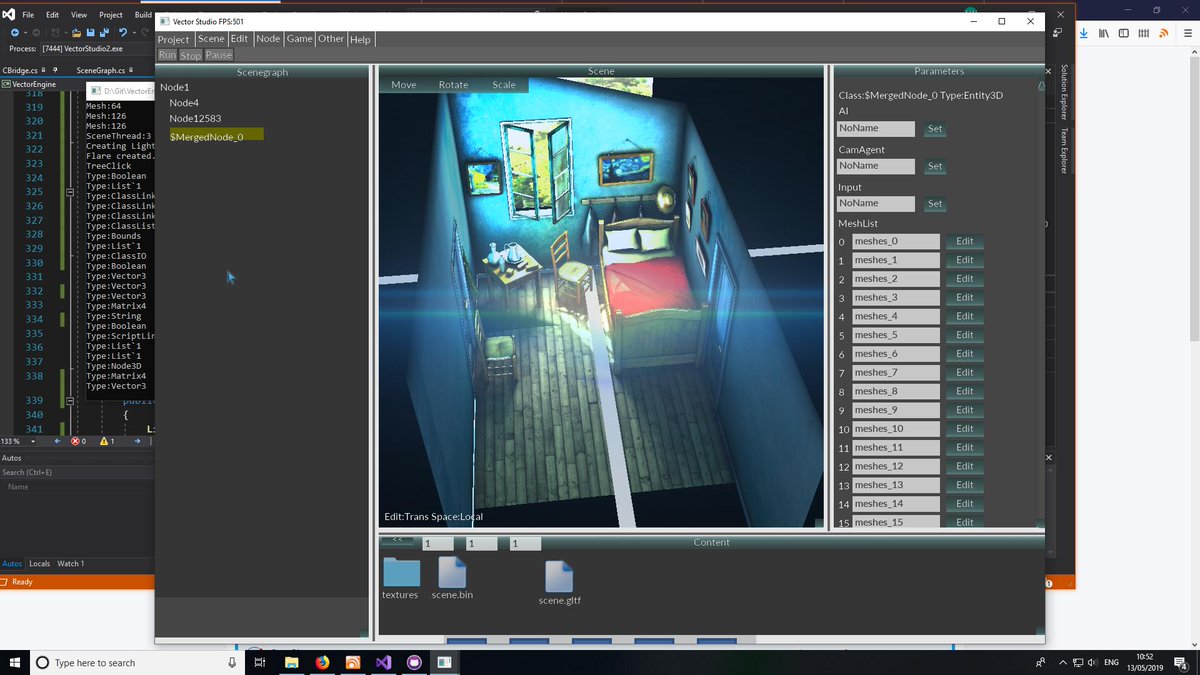Screen dimensions: 1200x675
Task: Click Windows taskbar search box
Action: point(138,662)
